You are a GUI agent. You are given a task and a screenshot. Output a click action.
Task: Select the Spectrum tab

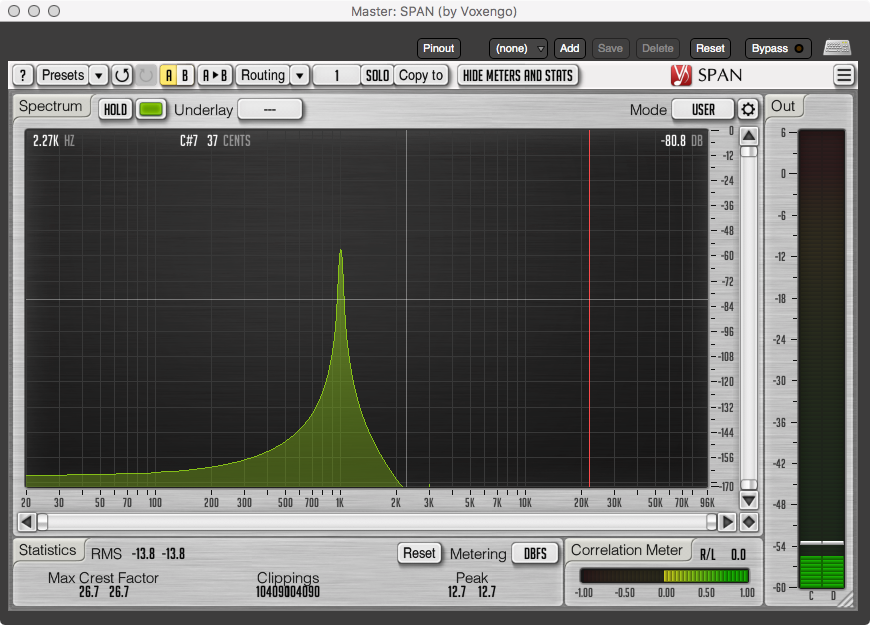50,106
